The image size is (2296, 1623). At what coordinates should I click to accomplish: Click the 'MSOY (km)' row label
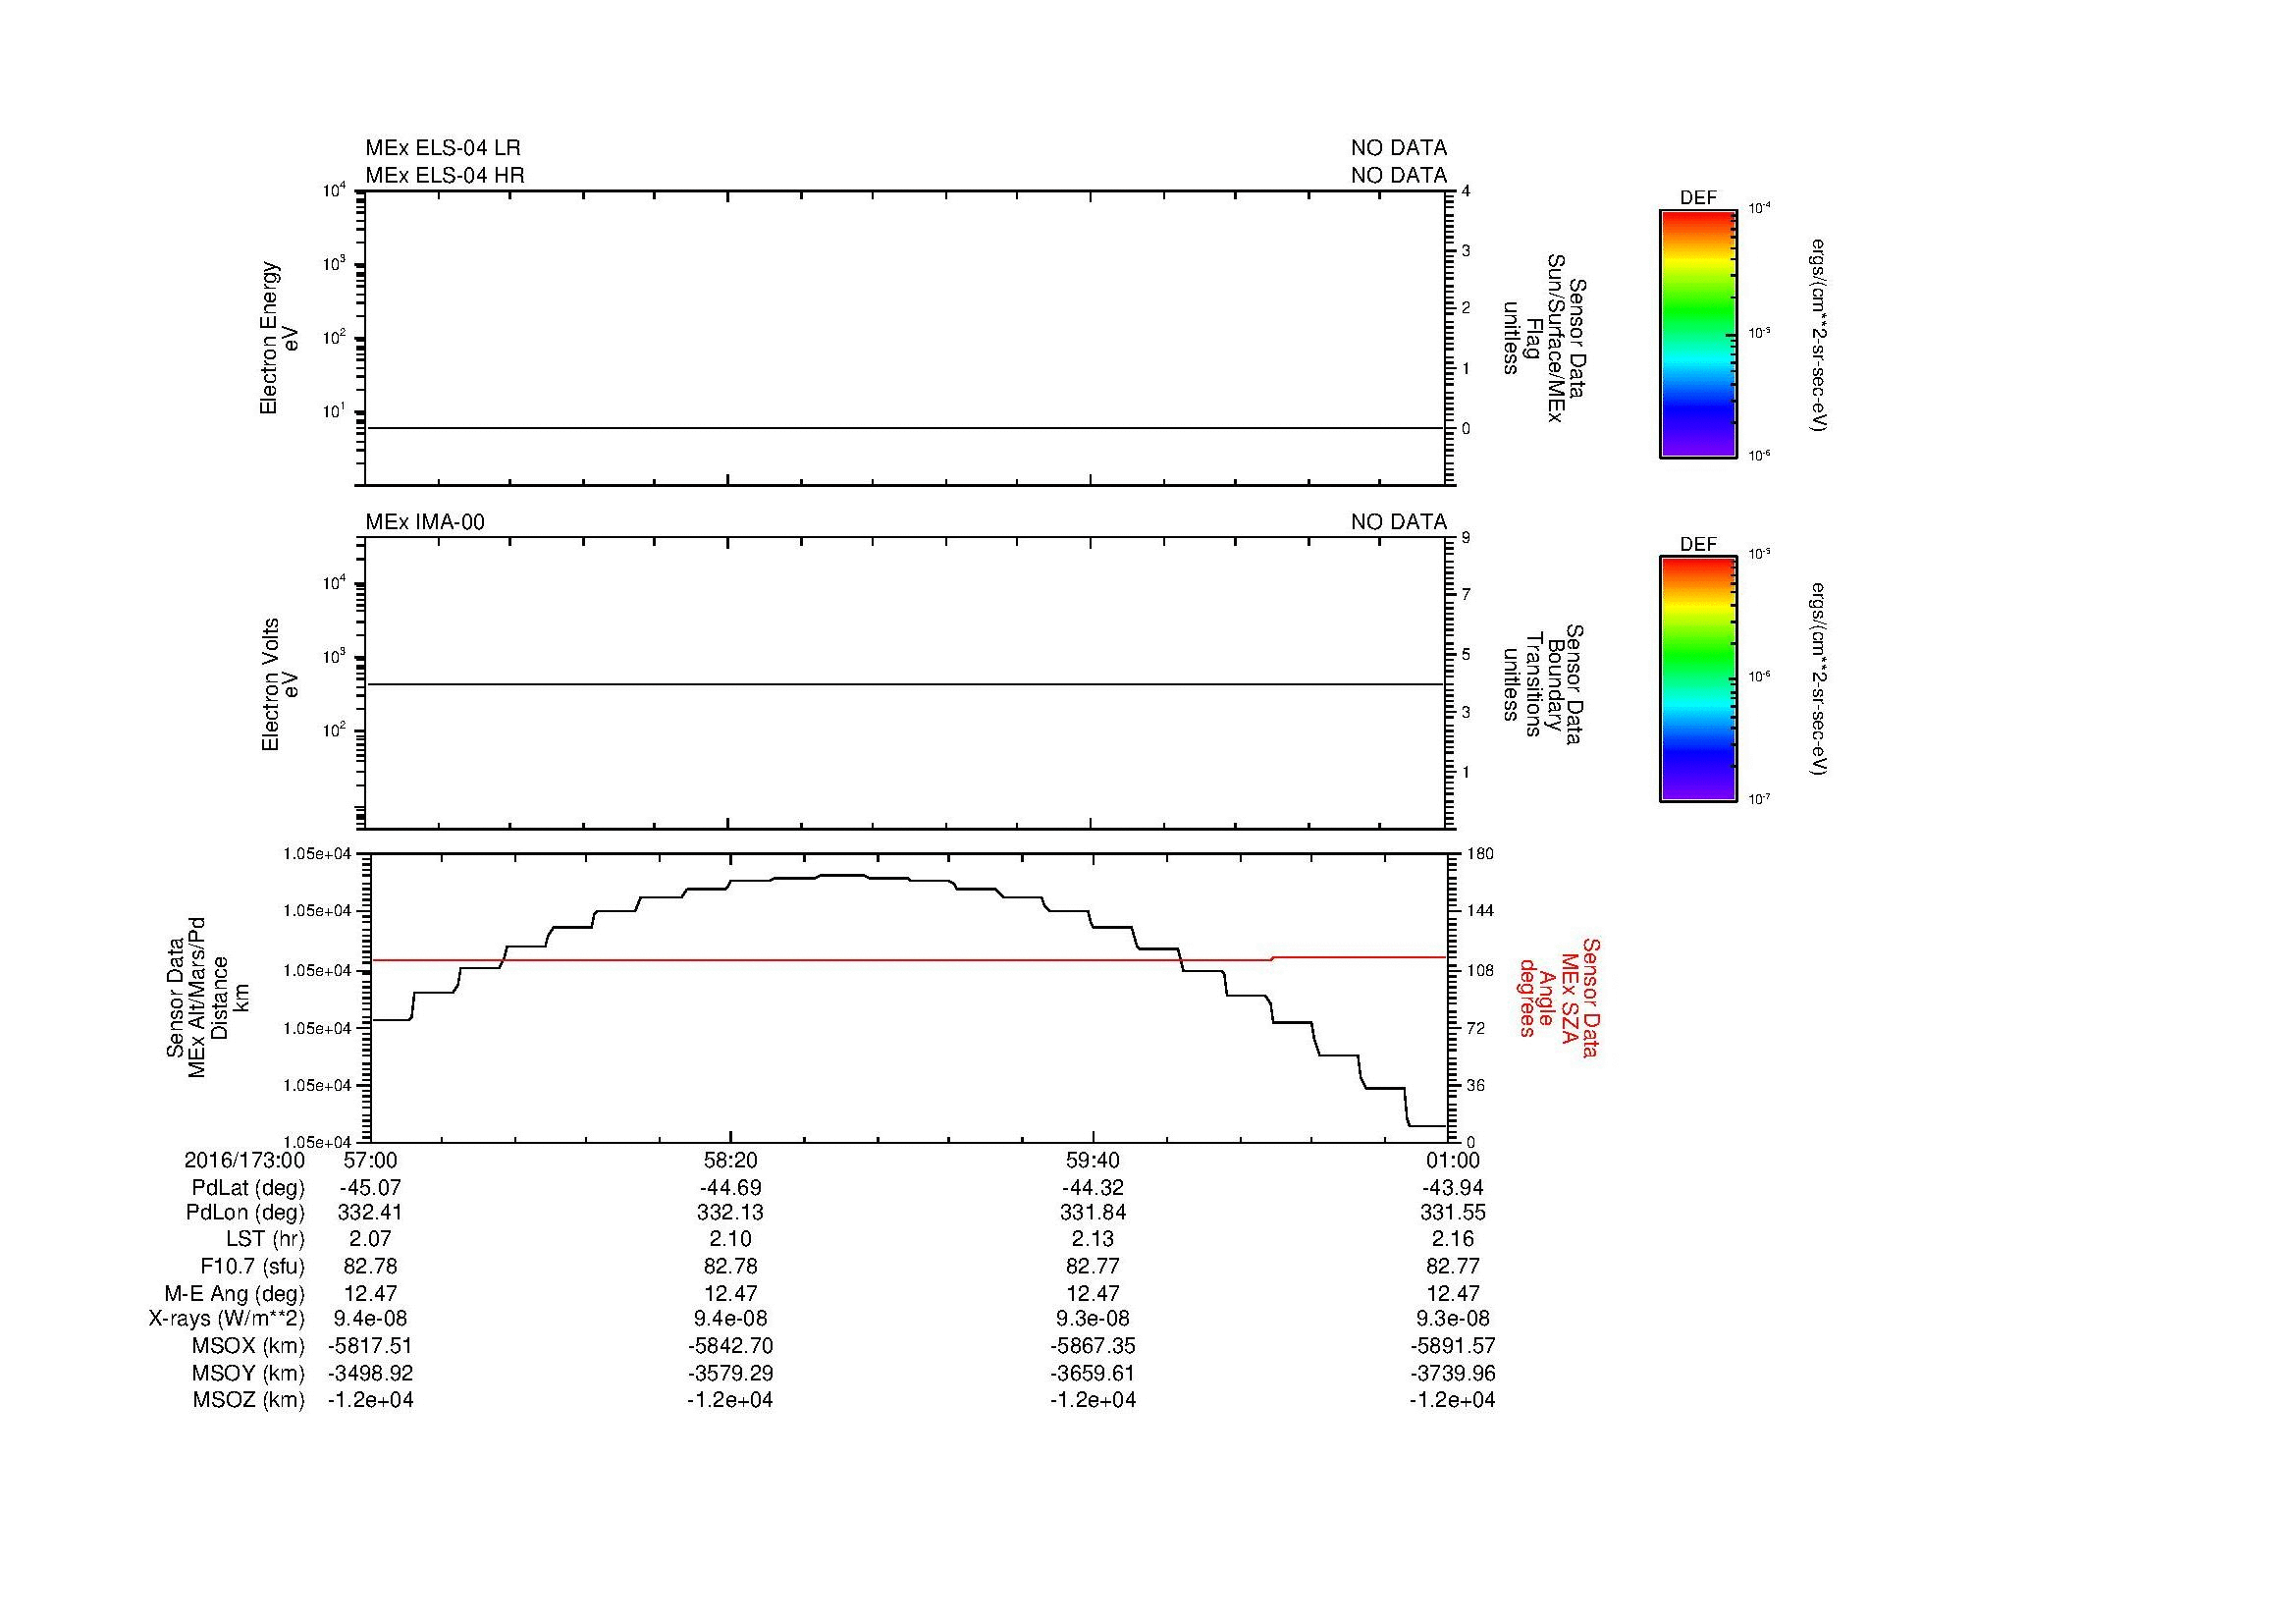click(x=248, y=1373)
